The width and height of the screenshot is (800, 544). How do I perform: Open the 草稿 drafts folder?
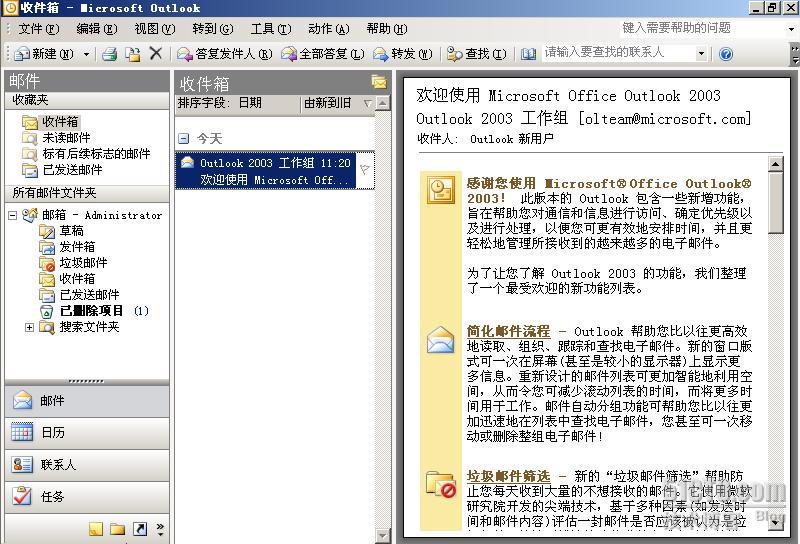[61, 231]
